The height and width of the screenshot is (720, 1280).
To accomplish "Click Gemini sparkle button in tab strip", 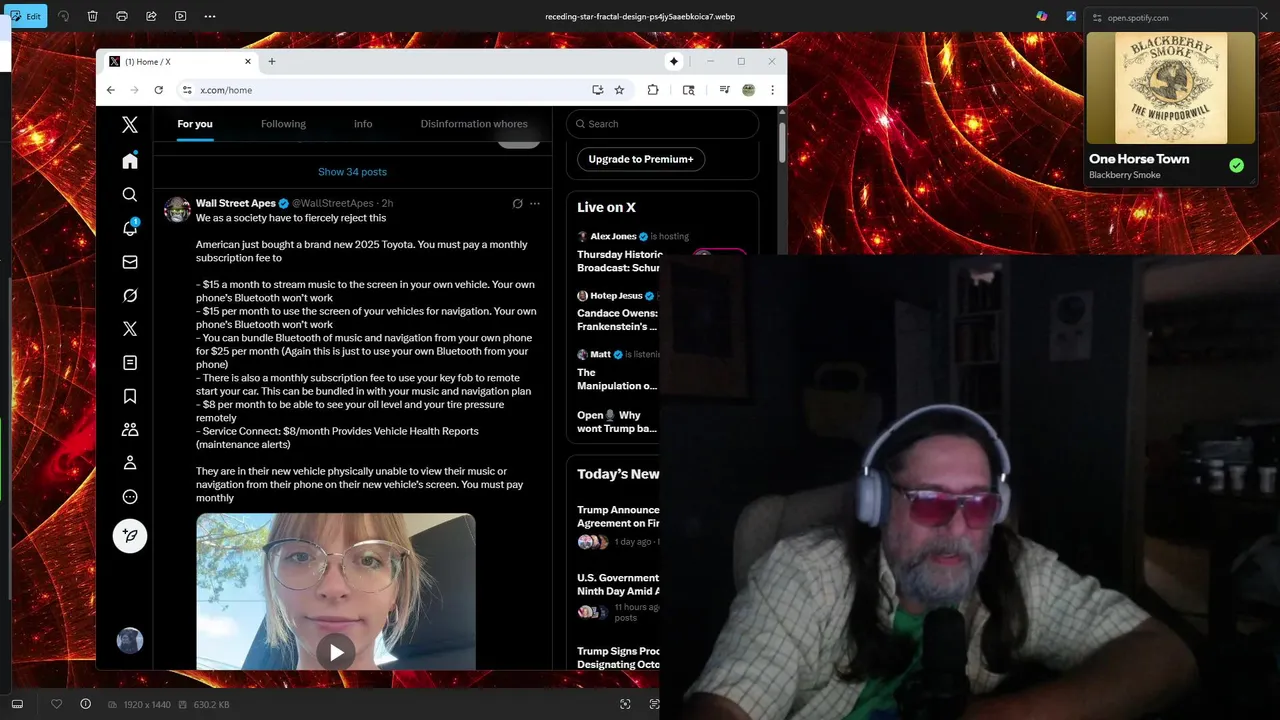I will pyautogui.click(x=674, y=61).
